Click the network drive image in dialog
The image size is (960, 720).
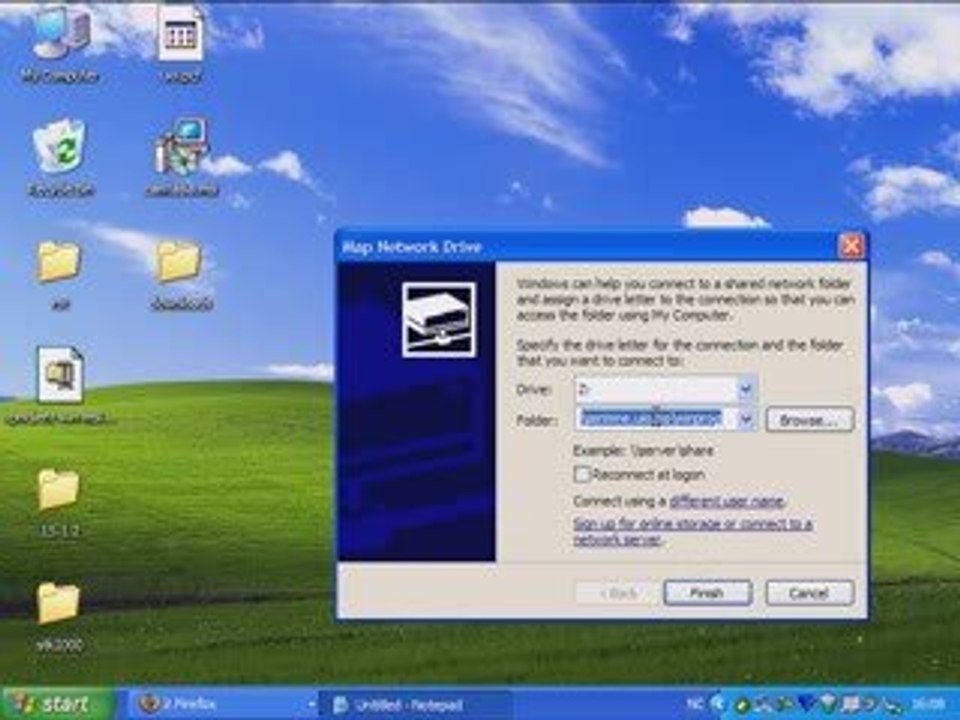coord(438,320)
